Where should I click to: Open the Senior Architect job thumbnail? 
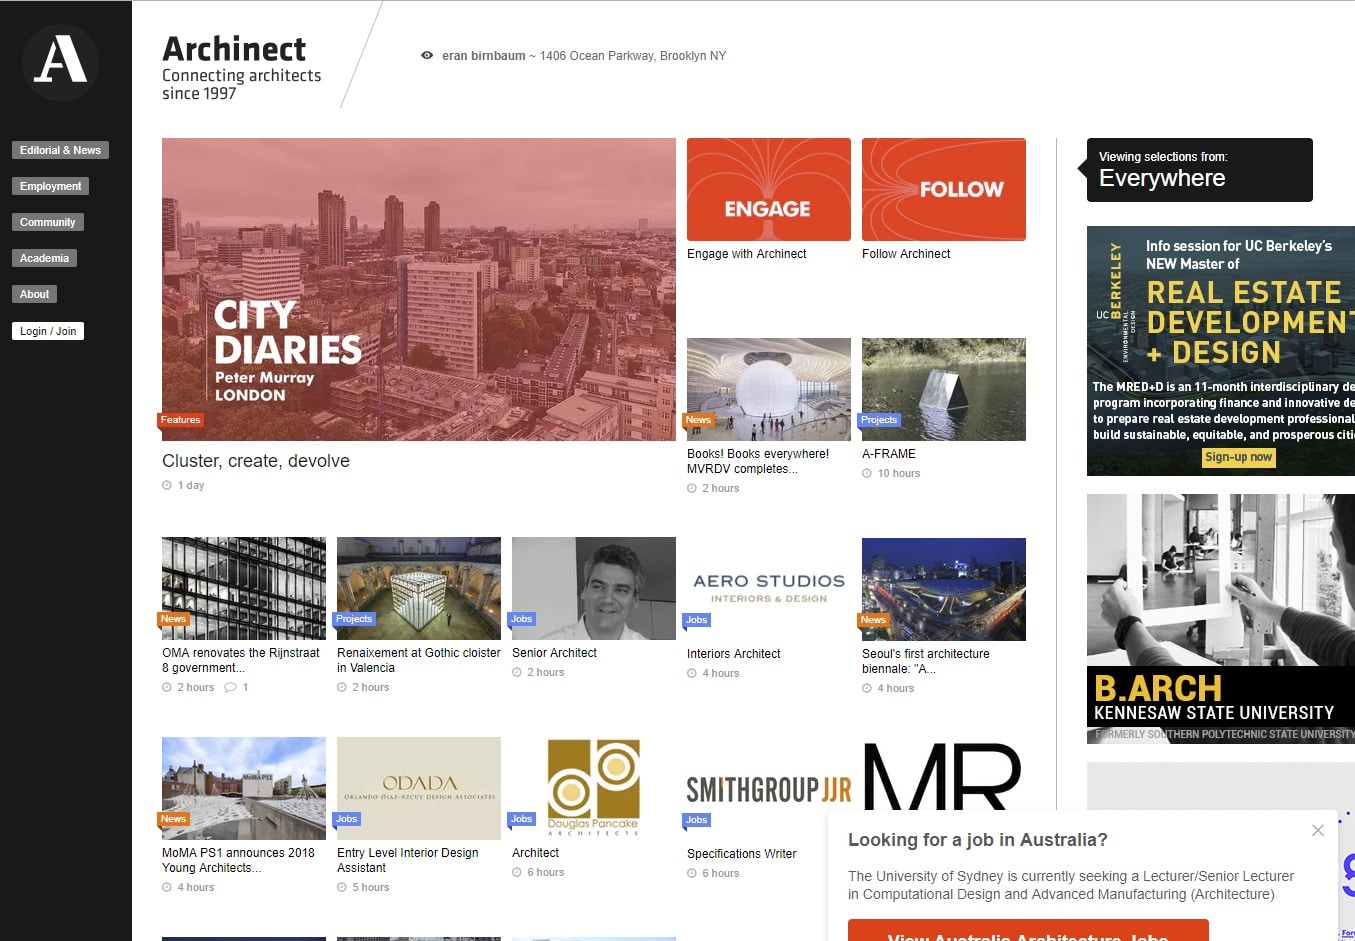pos(594,588)
